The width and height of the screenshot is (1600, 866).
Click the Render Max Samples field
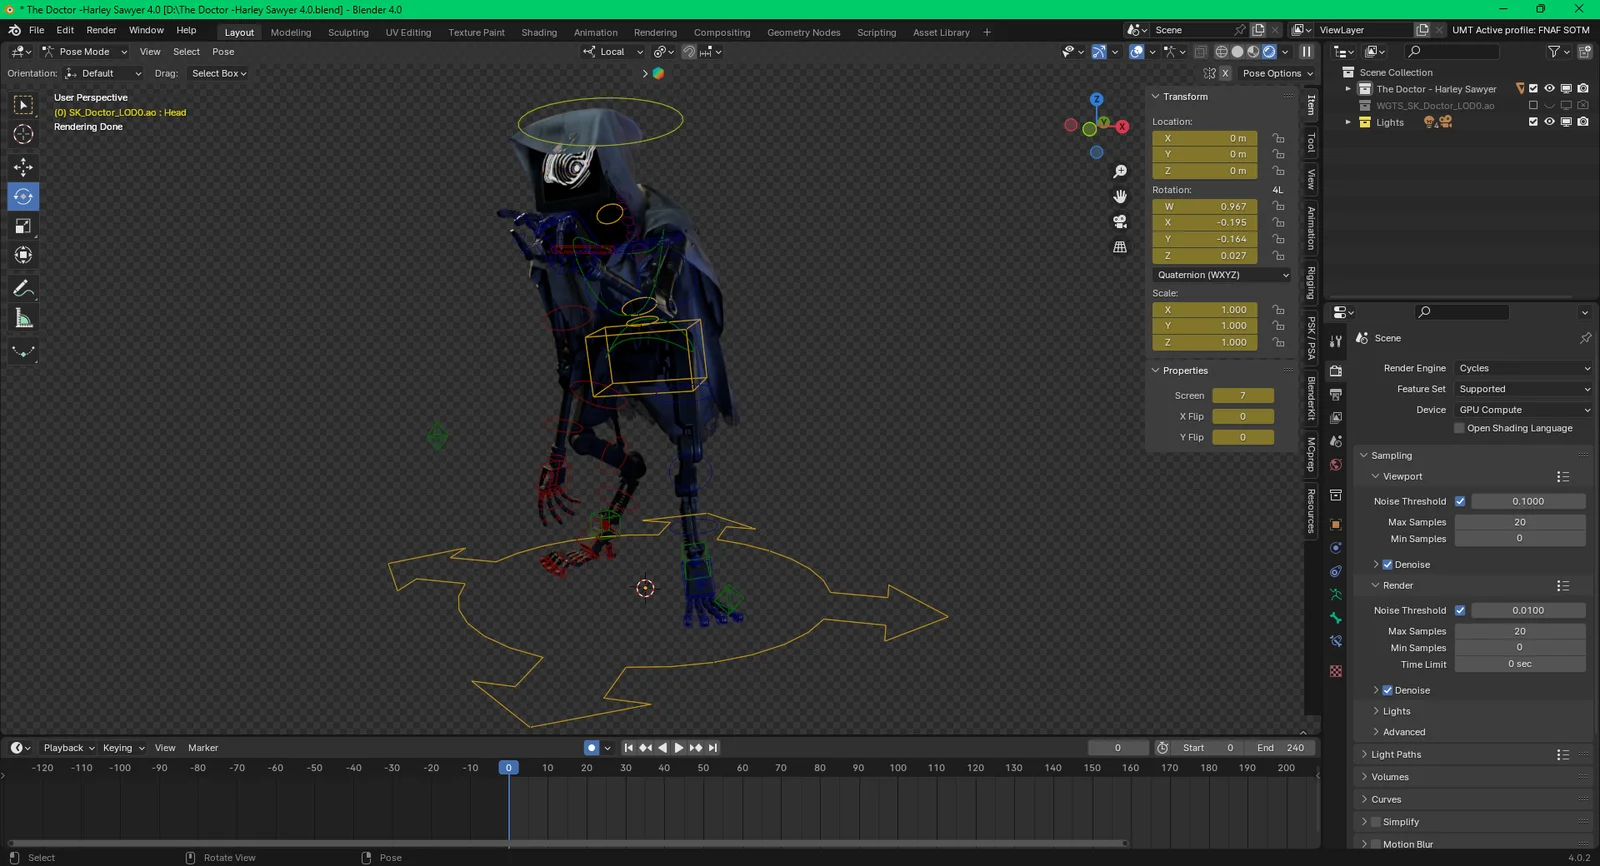pyautogui.click(x=1519, y=631)
